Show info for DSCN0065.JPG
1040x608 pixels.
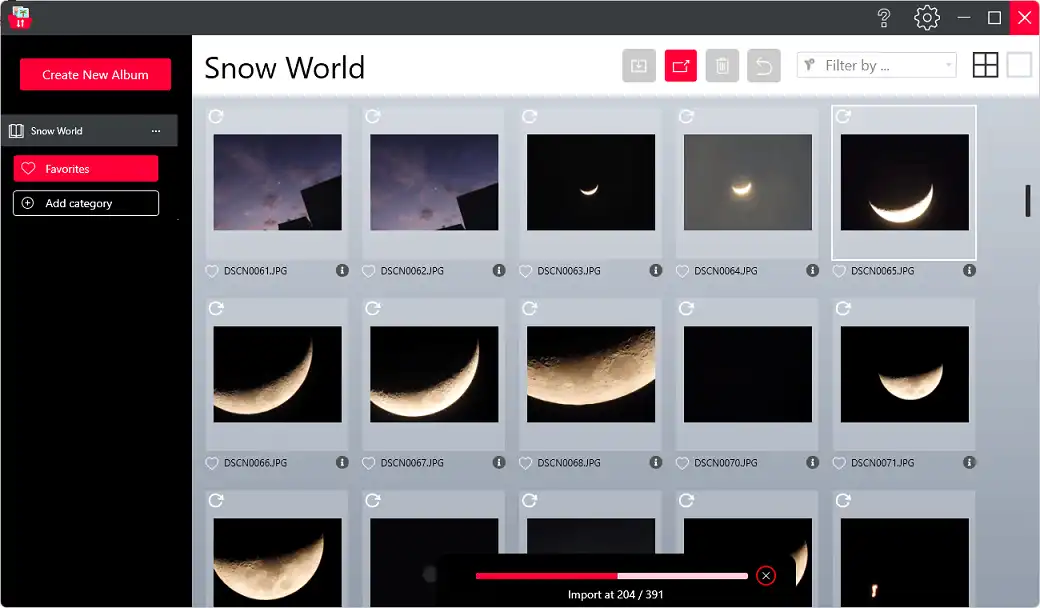pyautogui.click(x=969, y=271)
